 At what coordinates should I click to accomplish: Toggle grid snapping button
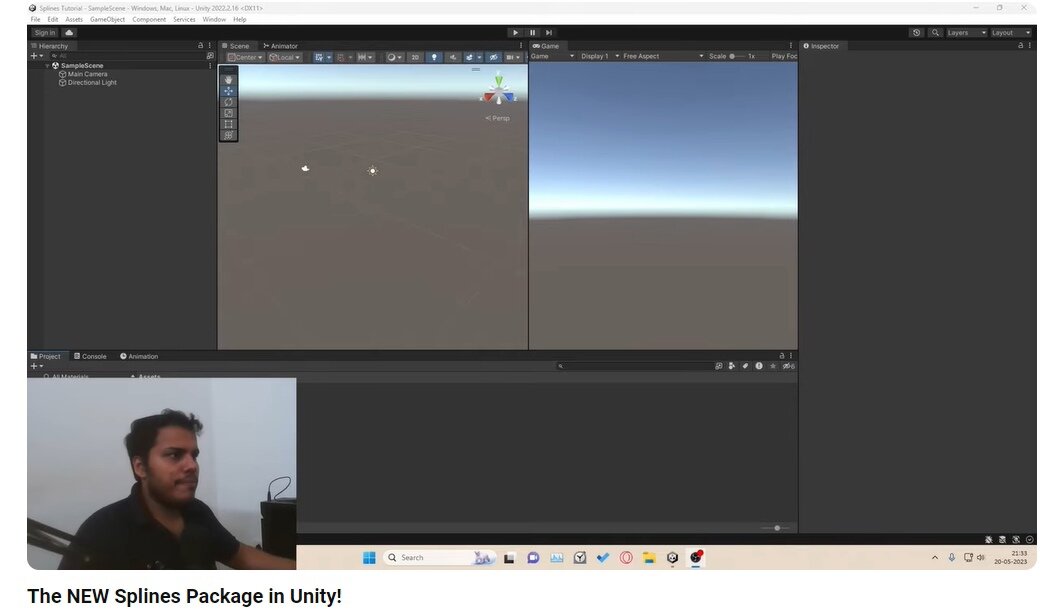point(340,57)
